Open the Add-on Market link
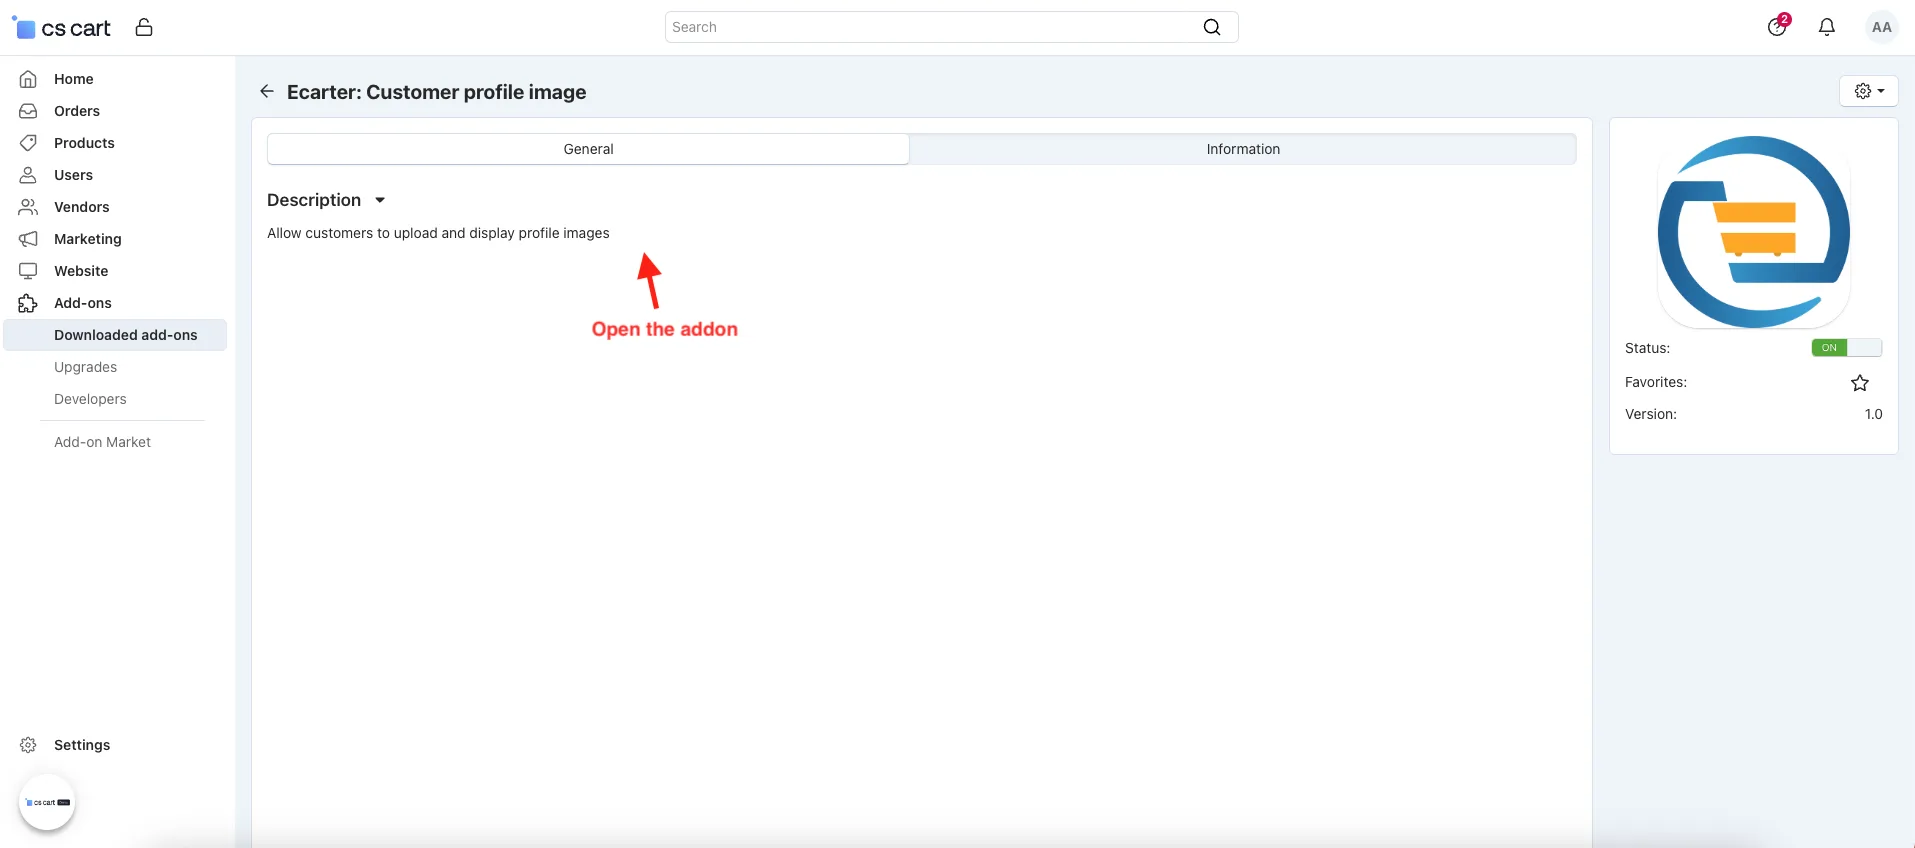1915x848 pixels. (x=102, y=442)
